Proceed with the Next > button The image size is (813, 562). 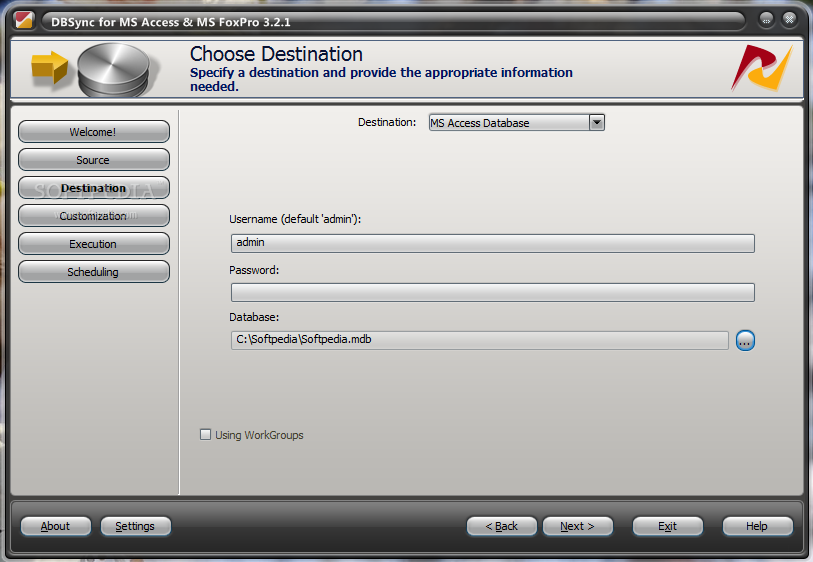click(578, 526)
